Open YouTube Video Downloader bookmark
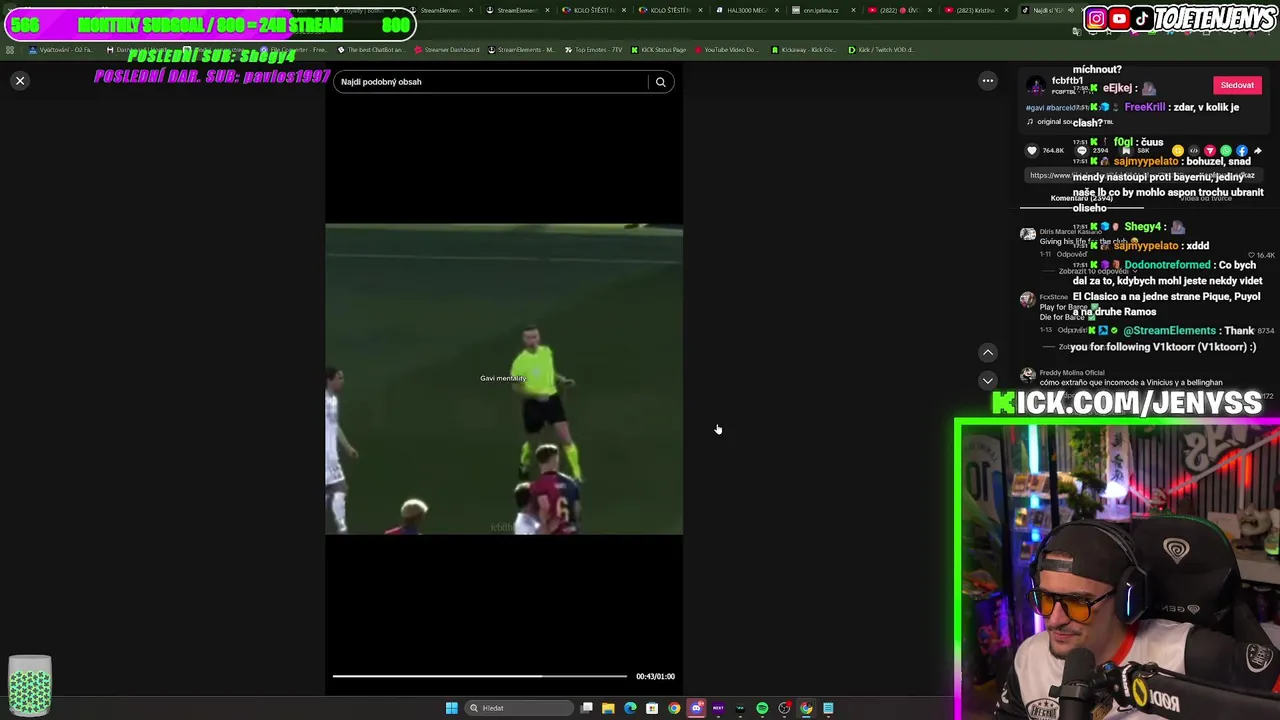Image resolution: width=1280 pixels, height=720 pixels. [x=726, y=49]
